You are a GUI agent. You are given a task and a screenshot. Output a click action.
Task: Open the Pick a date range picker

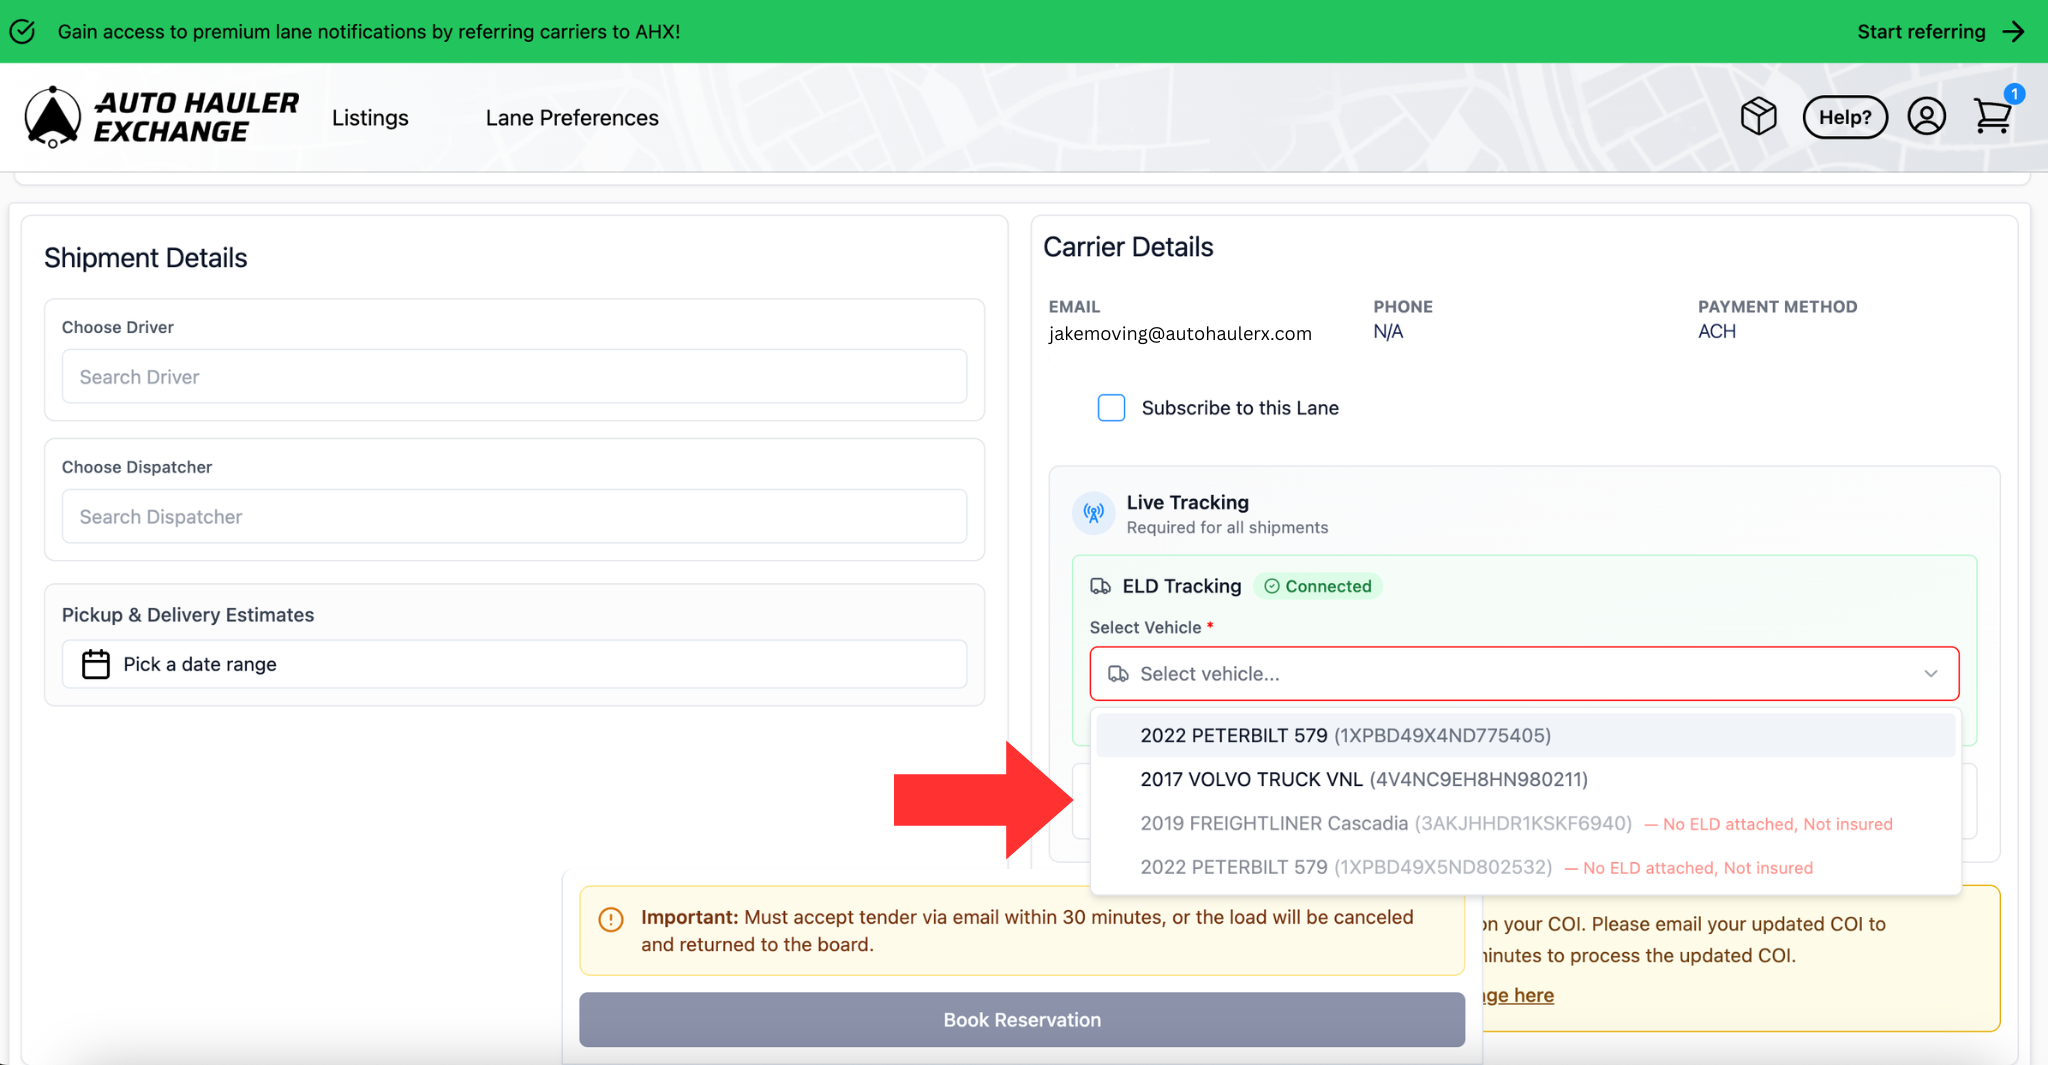514,664
